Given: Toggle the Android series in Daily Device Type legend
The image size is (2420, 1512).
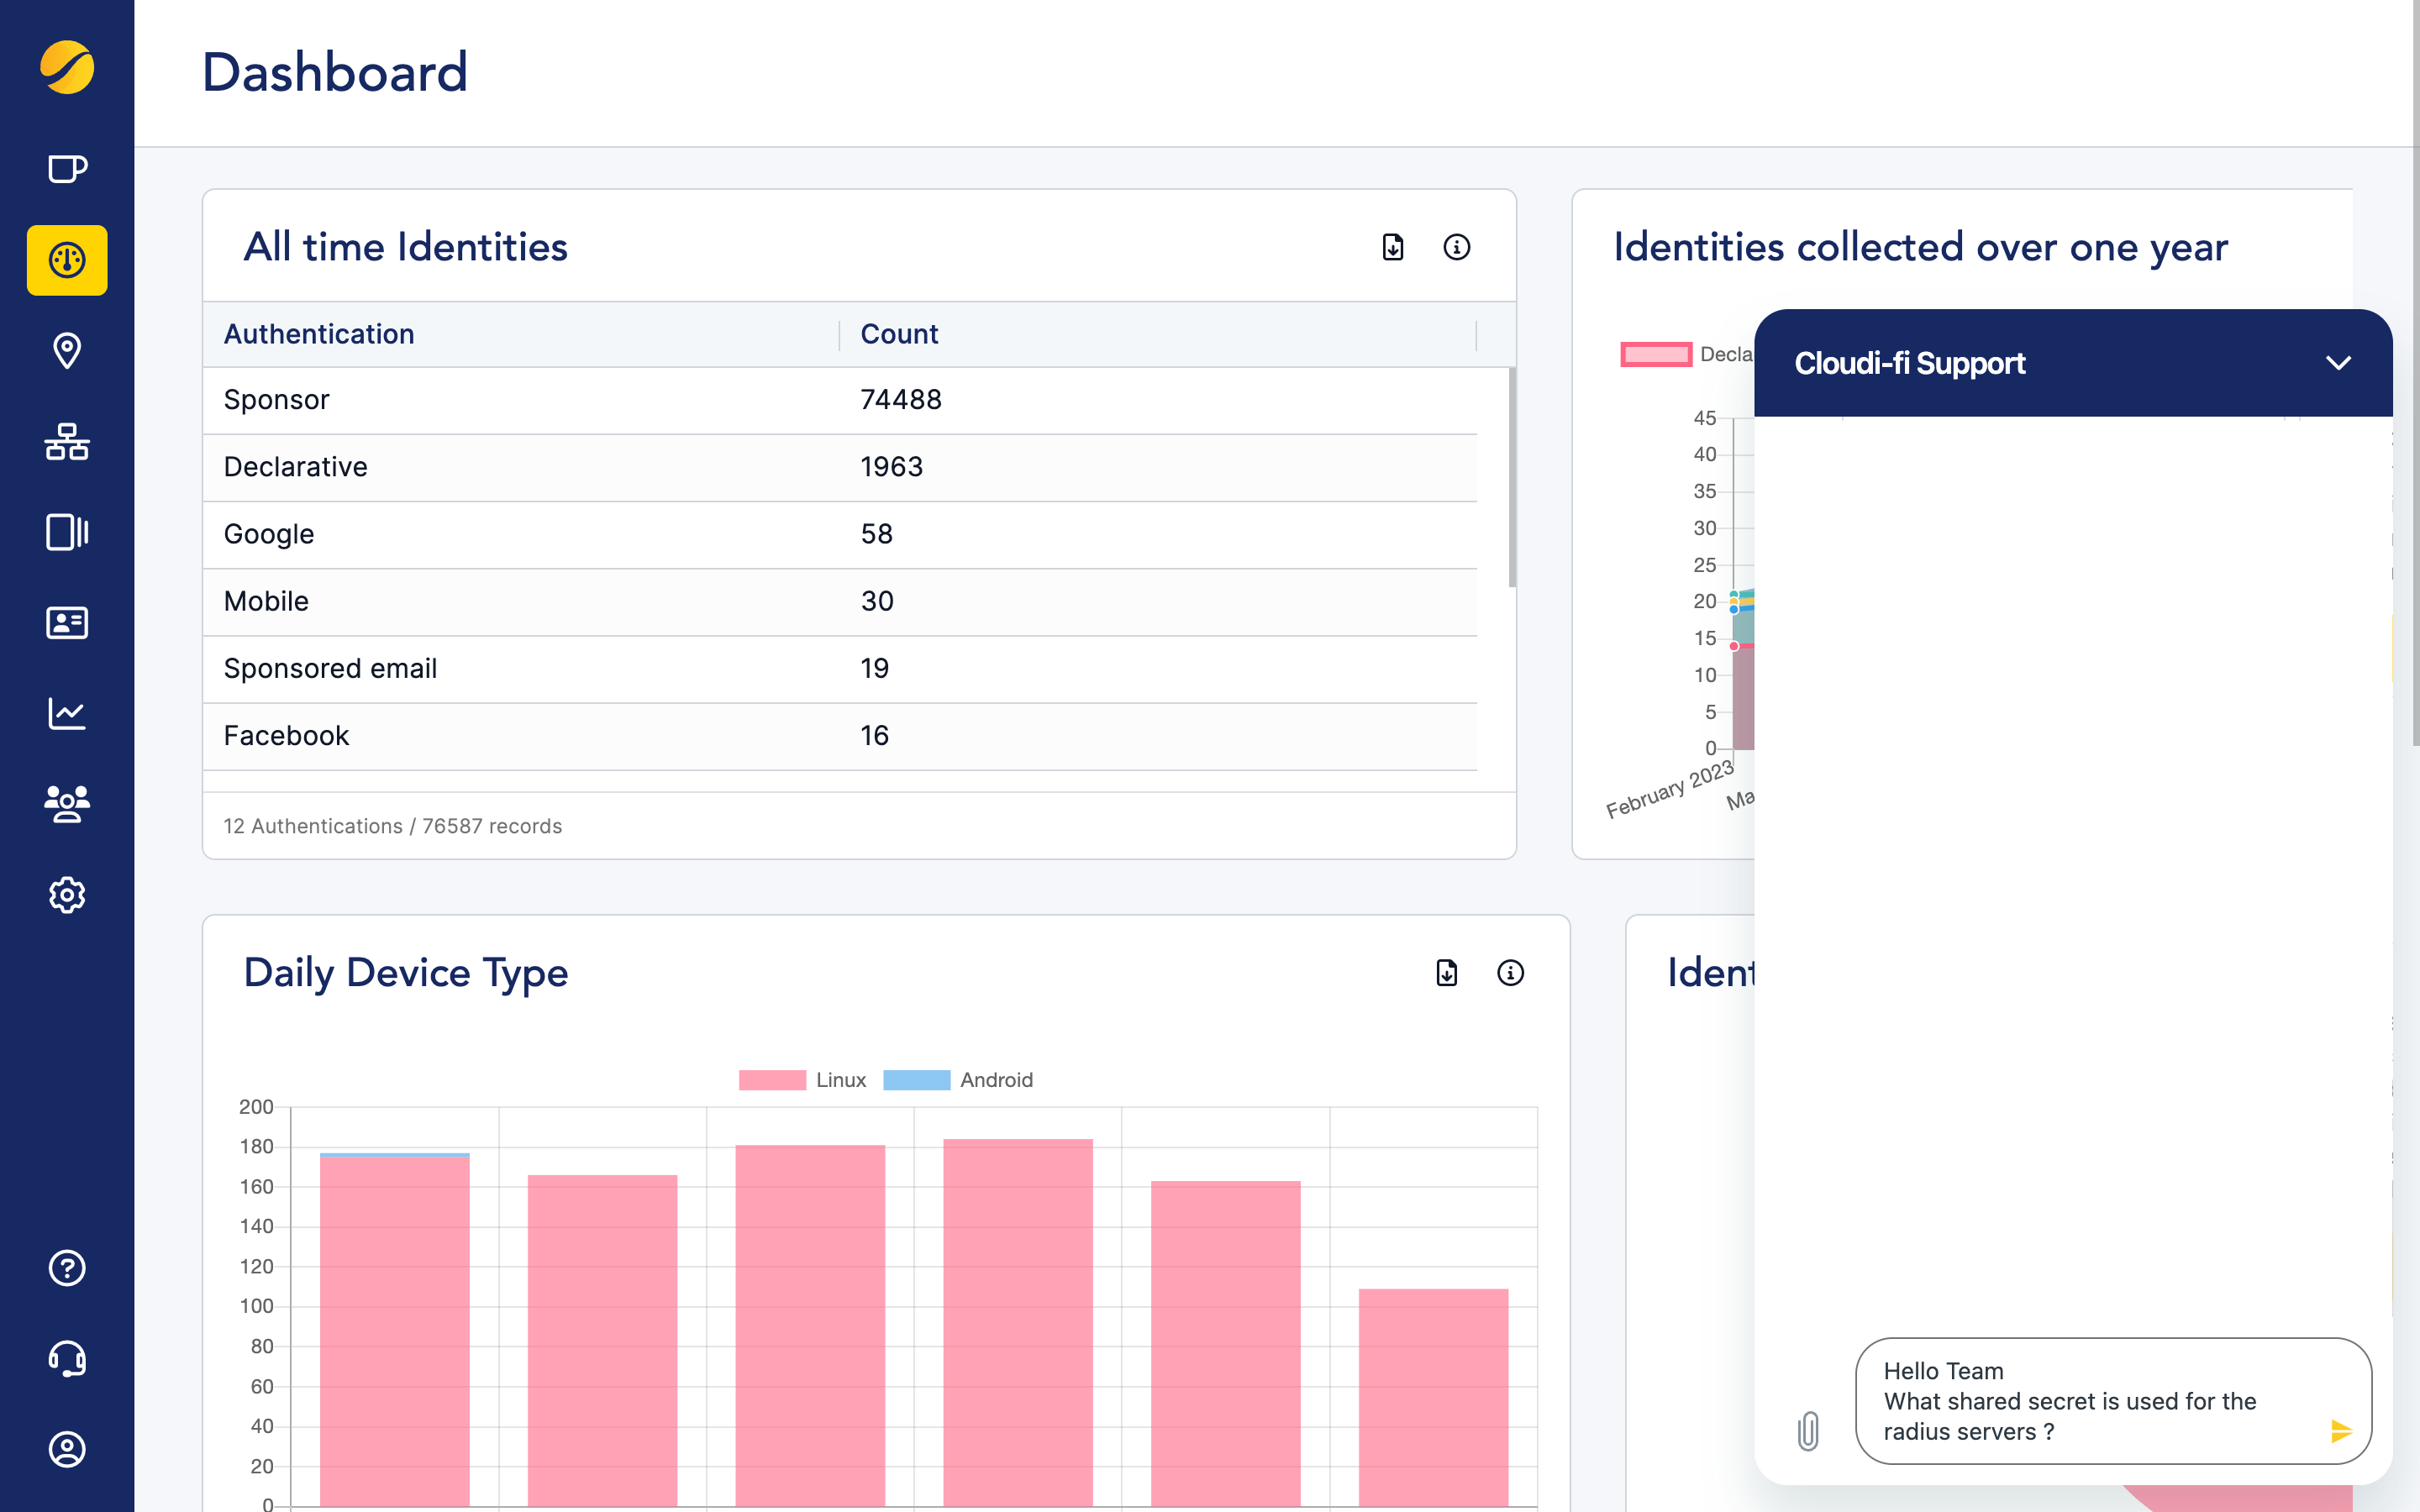Looking at the screenshot, I should 916,1080.
